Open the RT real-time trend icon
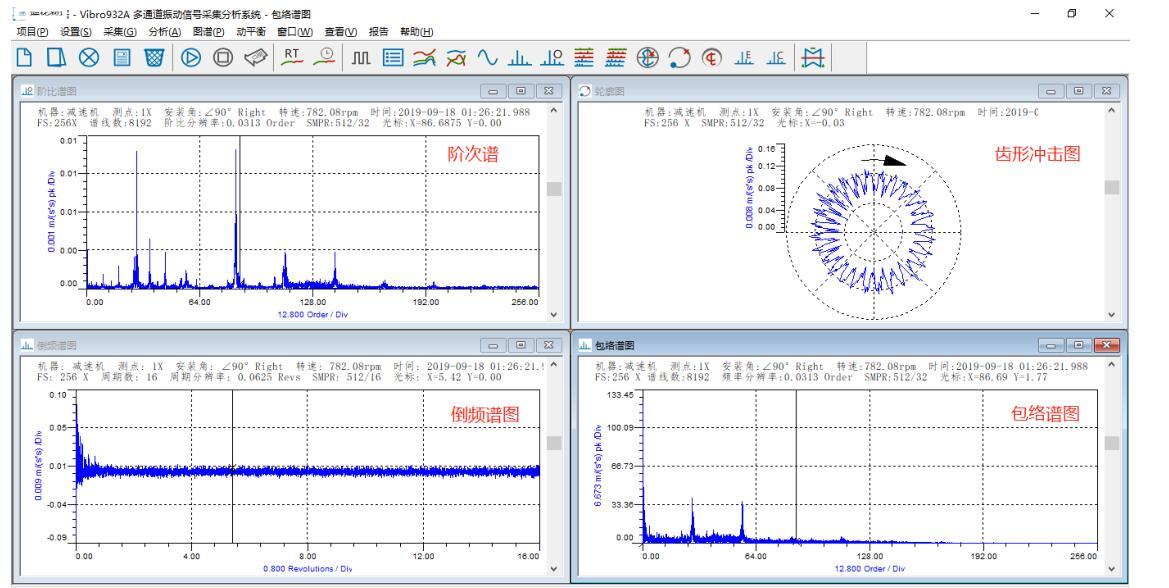 tap(292, 57)
